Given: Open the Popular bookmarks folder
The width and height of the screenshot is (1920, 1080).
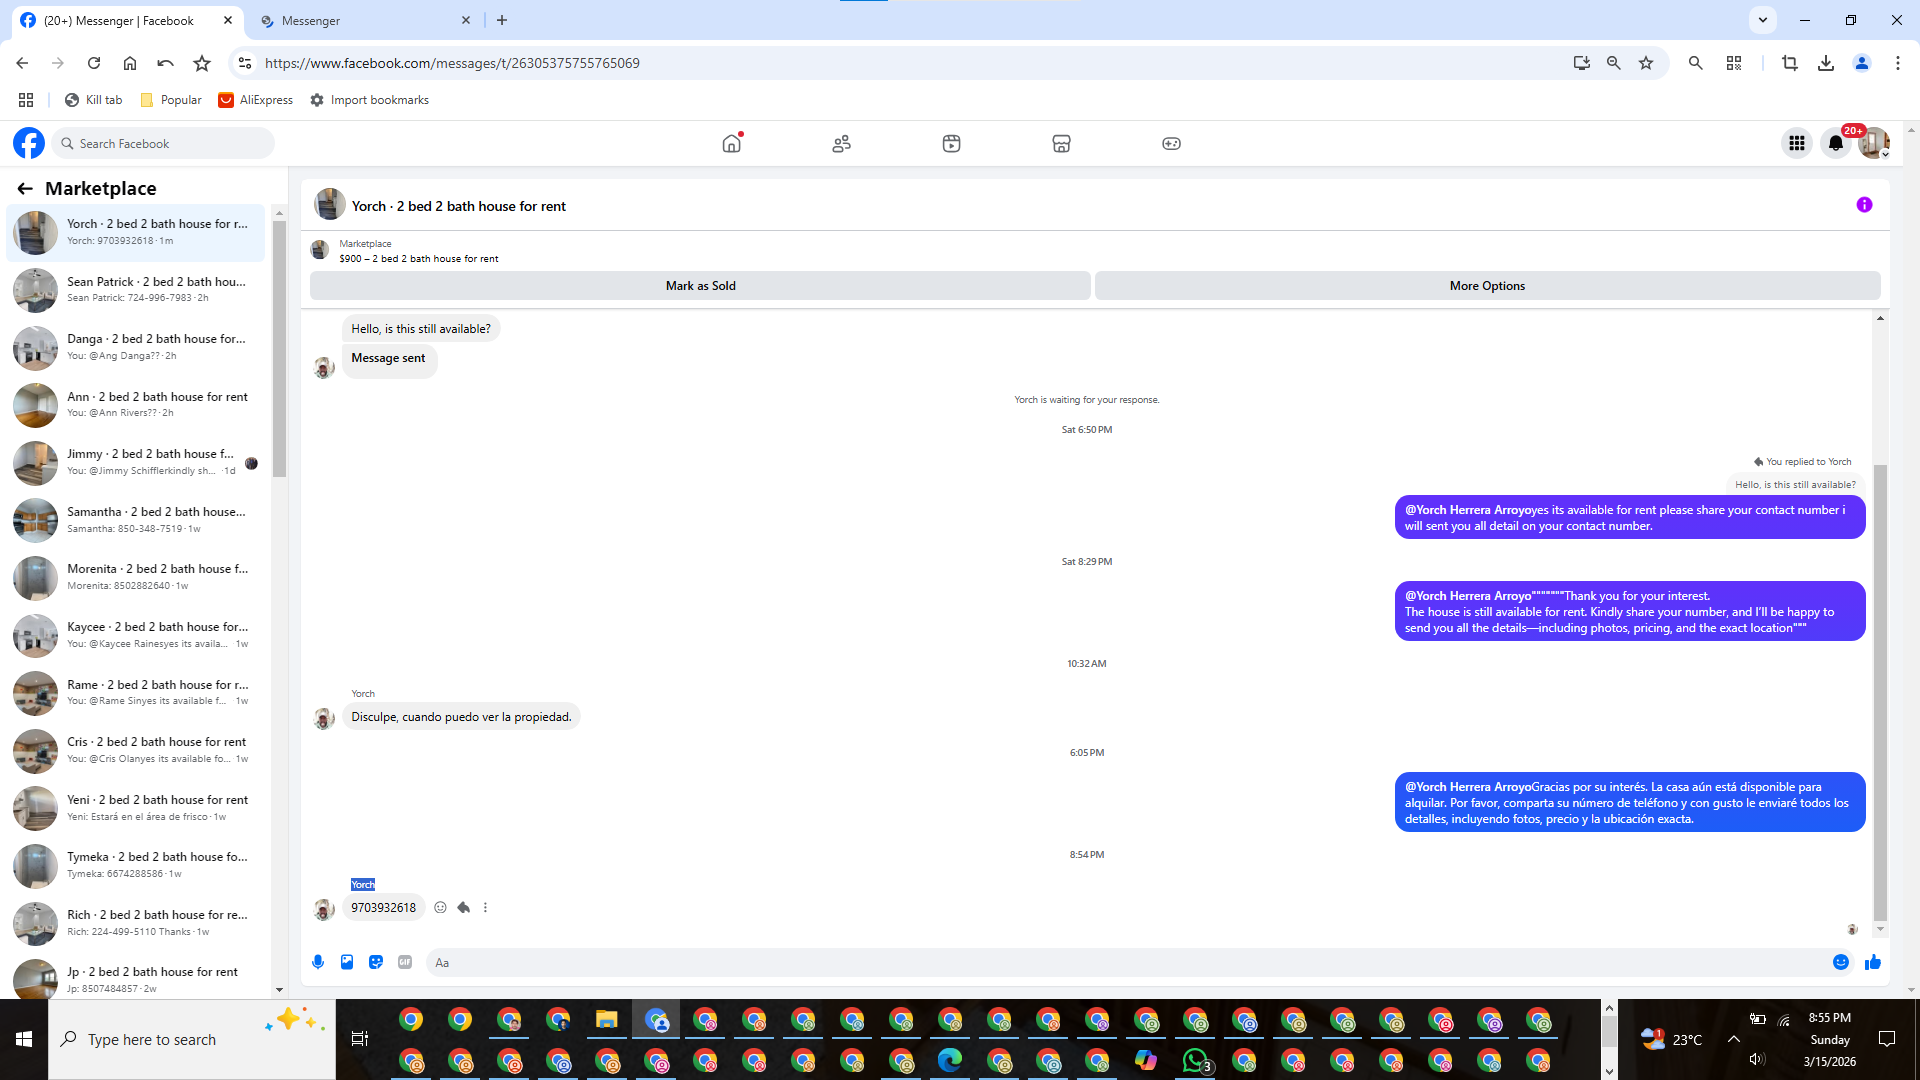Looking at the screenshot, I should [x=171, y=100].
